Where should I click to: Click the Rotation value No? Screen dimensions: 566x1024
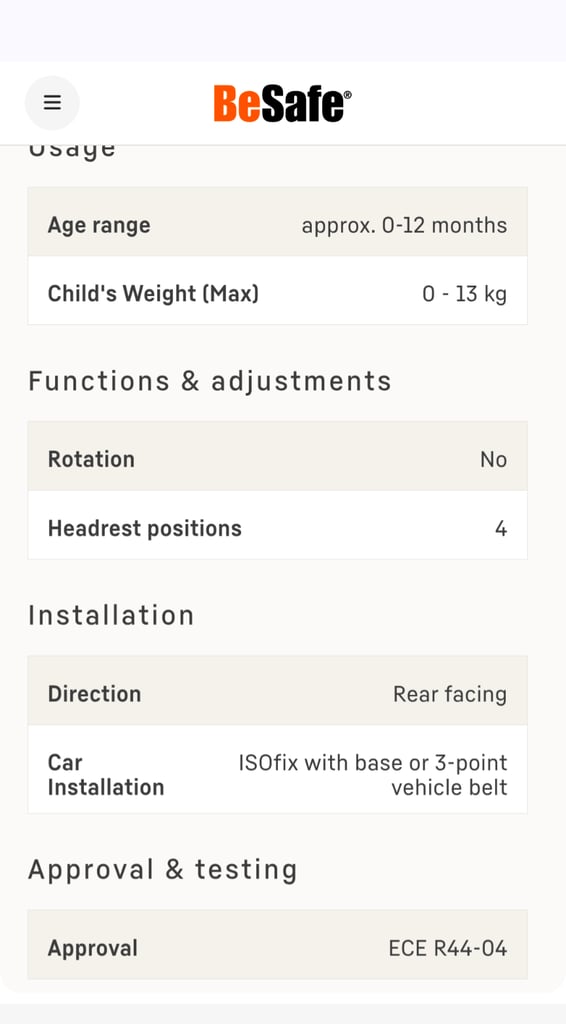point(494,460)
